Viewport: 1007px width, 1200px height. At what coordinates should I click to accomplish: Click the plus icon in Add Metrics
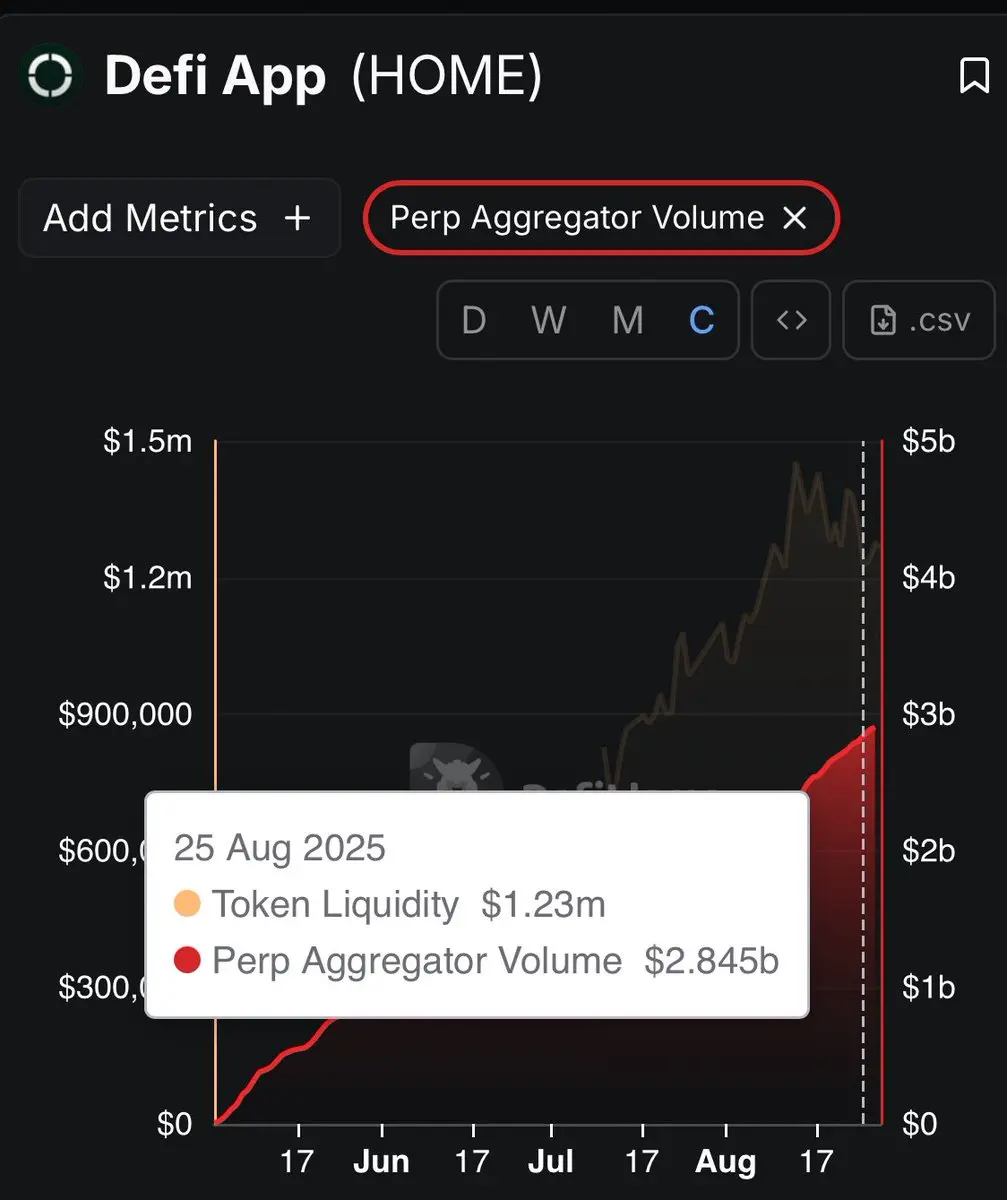297,218
